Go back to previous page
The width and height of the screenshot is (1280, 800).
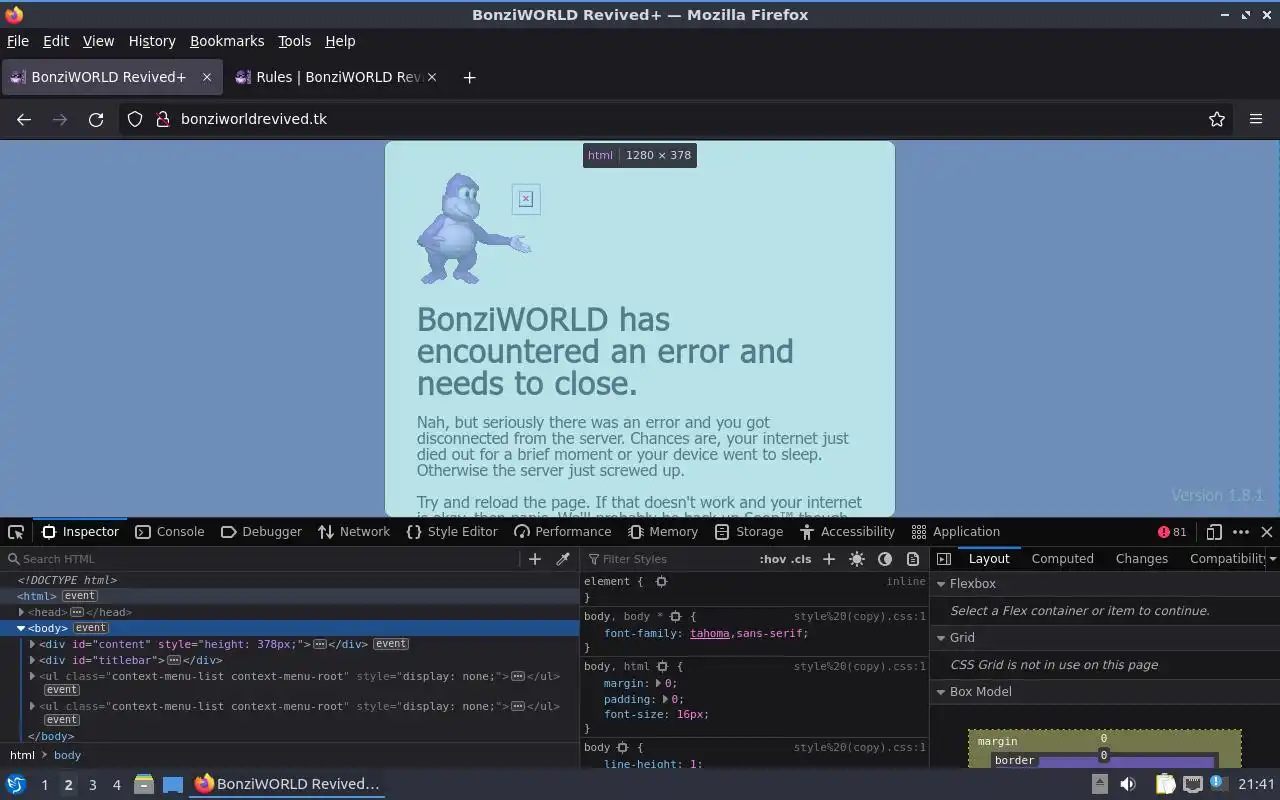(x=24, y=119)
